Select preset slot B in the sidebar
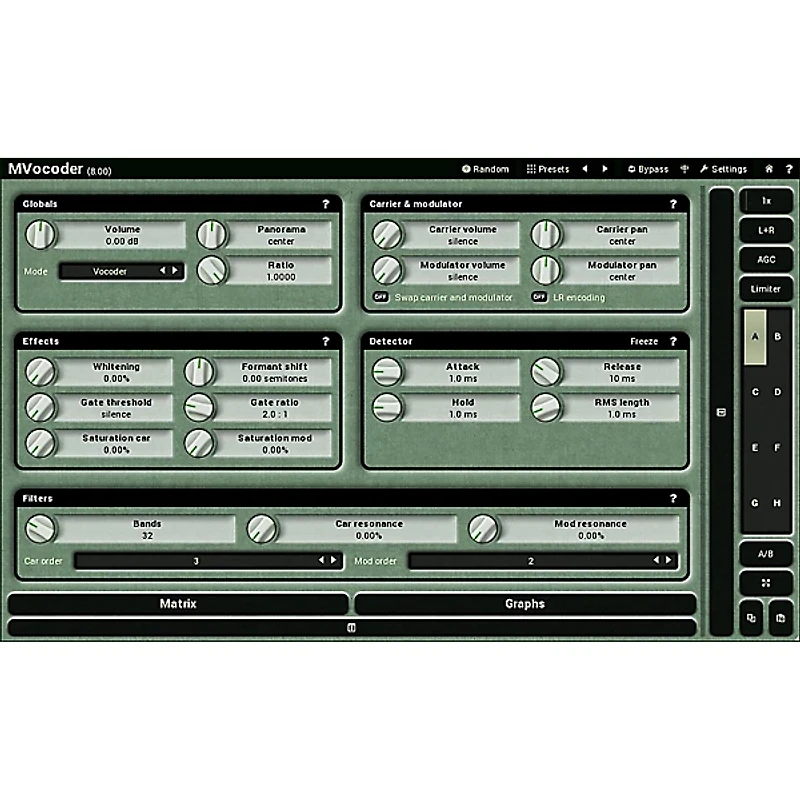The width and height of the screenshot is (800, 800). tap(777, 336)
